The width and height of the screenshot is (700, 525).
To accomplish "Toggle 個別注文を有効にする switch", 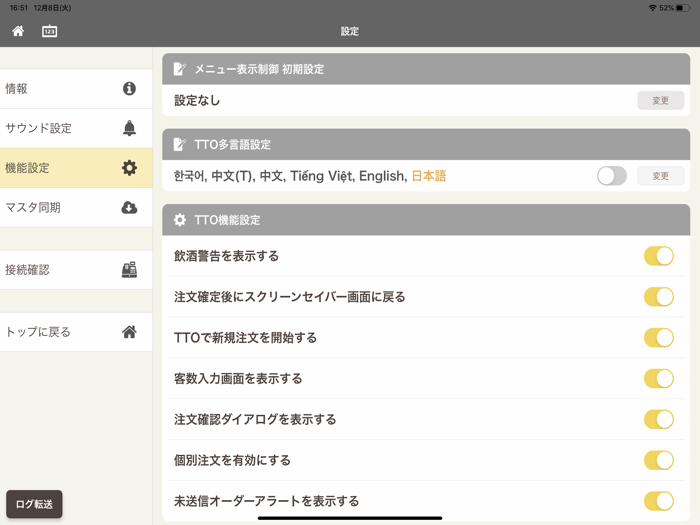I will (x=658, y=460).
